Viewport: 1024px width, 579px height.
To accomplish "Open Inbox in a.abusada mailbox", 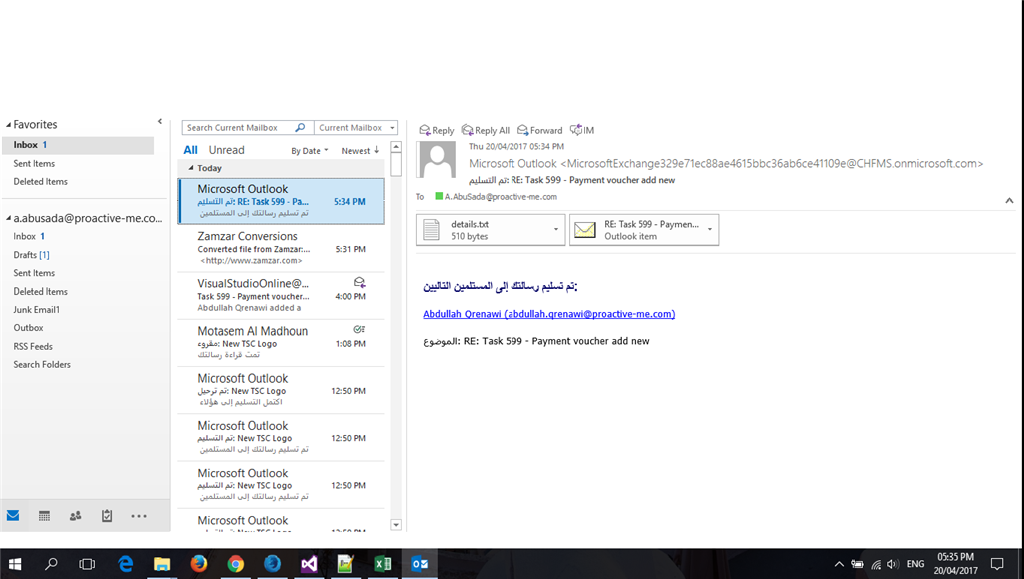I will (x=29, y=236).
